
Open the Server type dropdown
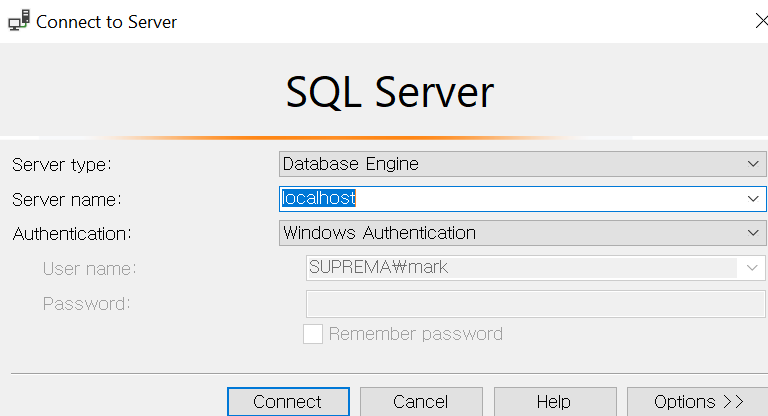522,164
